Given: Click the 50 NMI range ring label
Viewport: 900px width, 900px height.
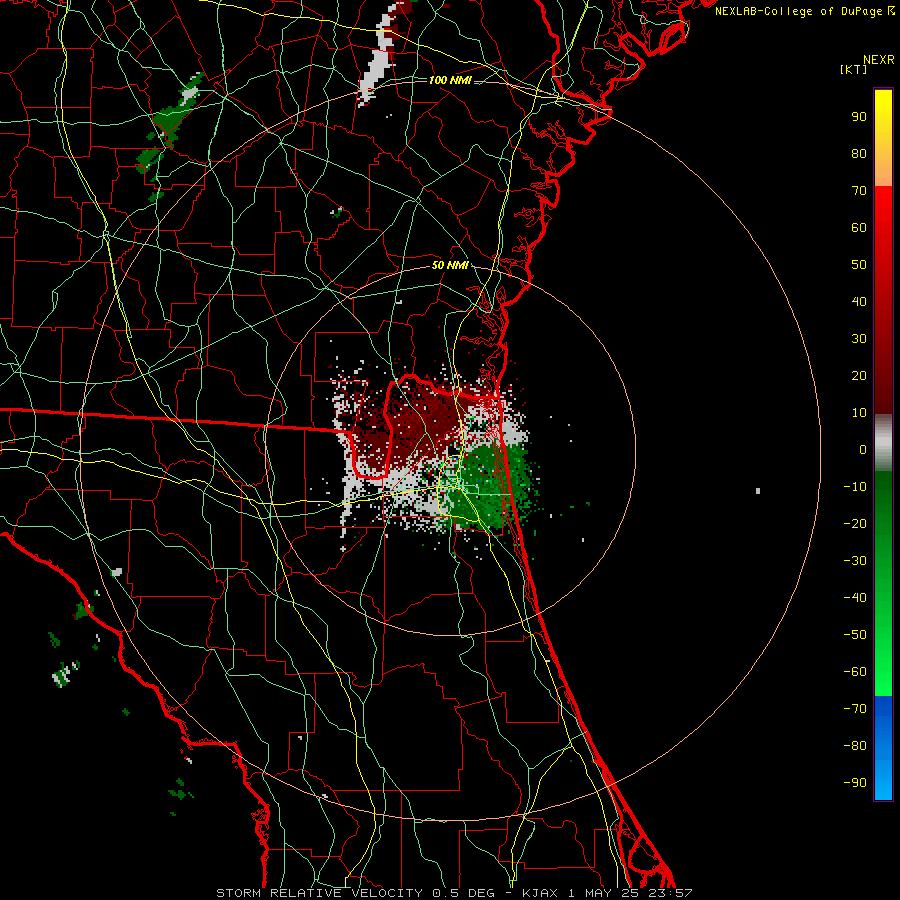Looking at the screenshot, I should [x=450, y=265].
